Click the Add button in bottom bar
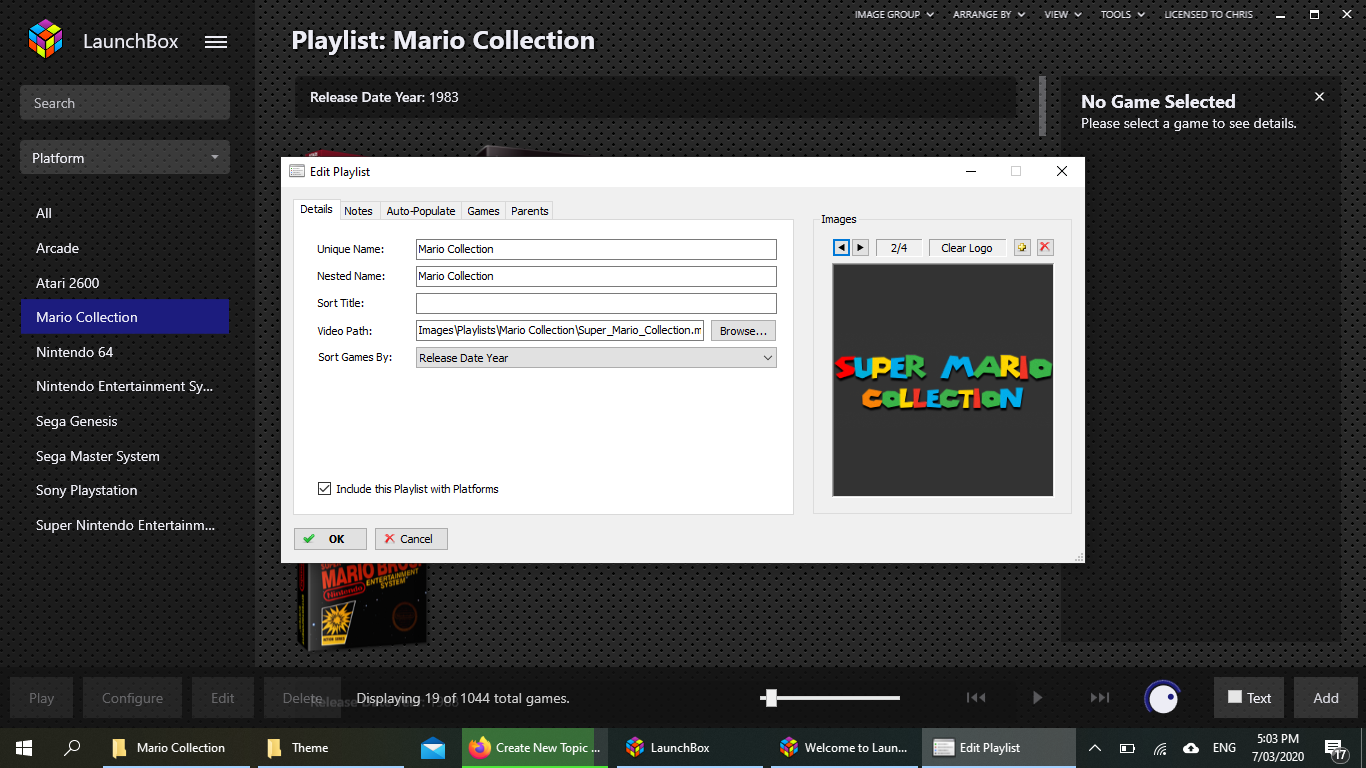Viewport: 1366px width, 768px height. coord(1326,698)
